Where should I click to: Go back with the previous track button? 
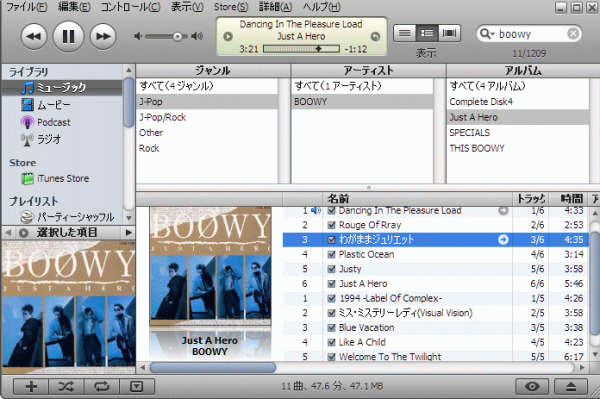point(34,36)
